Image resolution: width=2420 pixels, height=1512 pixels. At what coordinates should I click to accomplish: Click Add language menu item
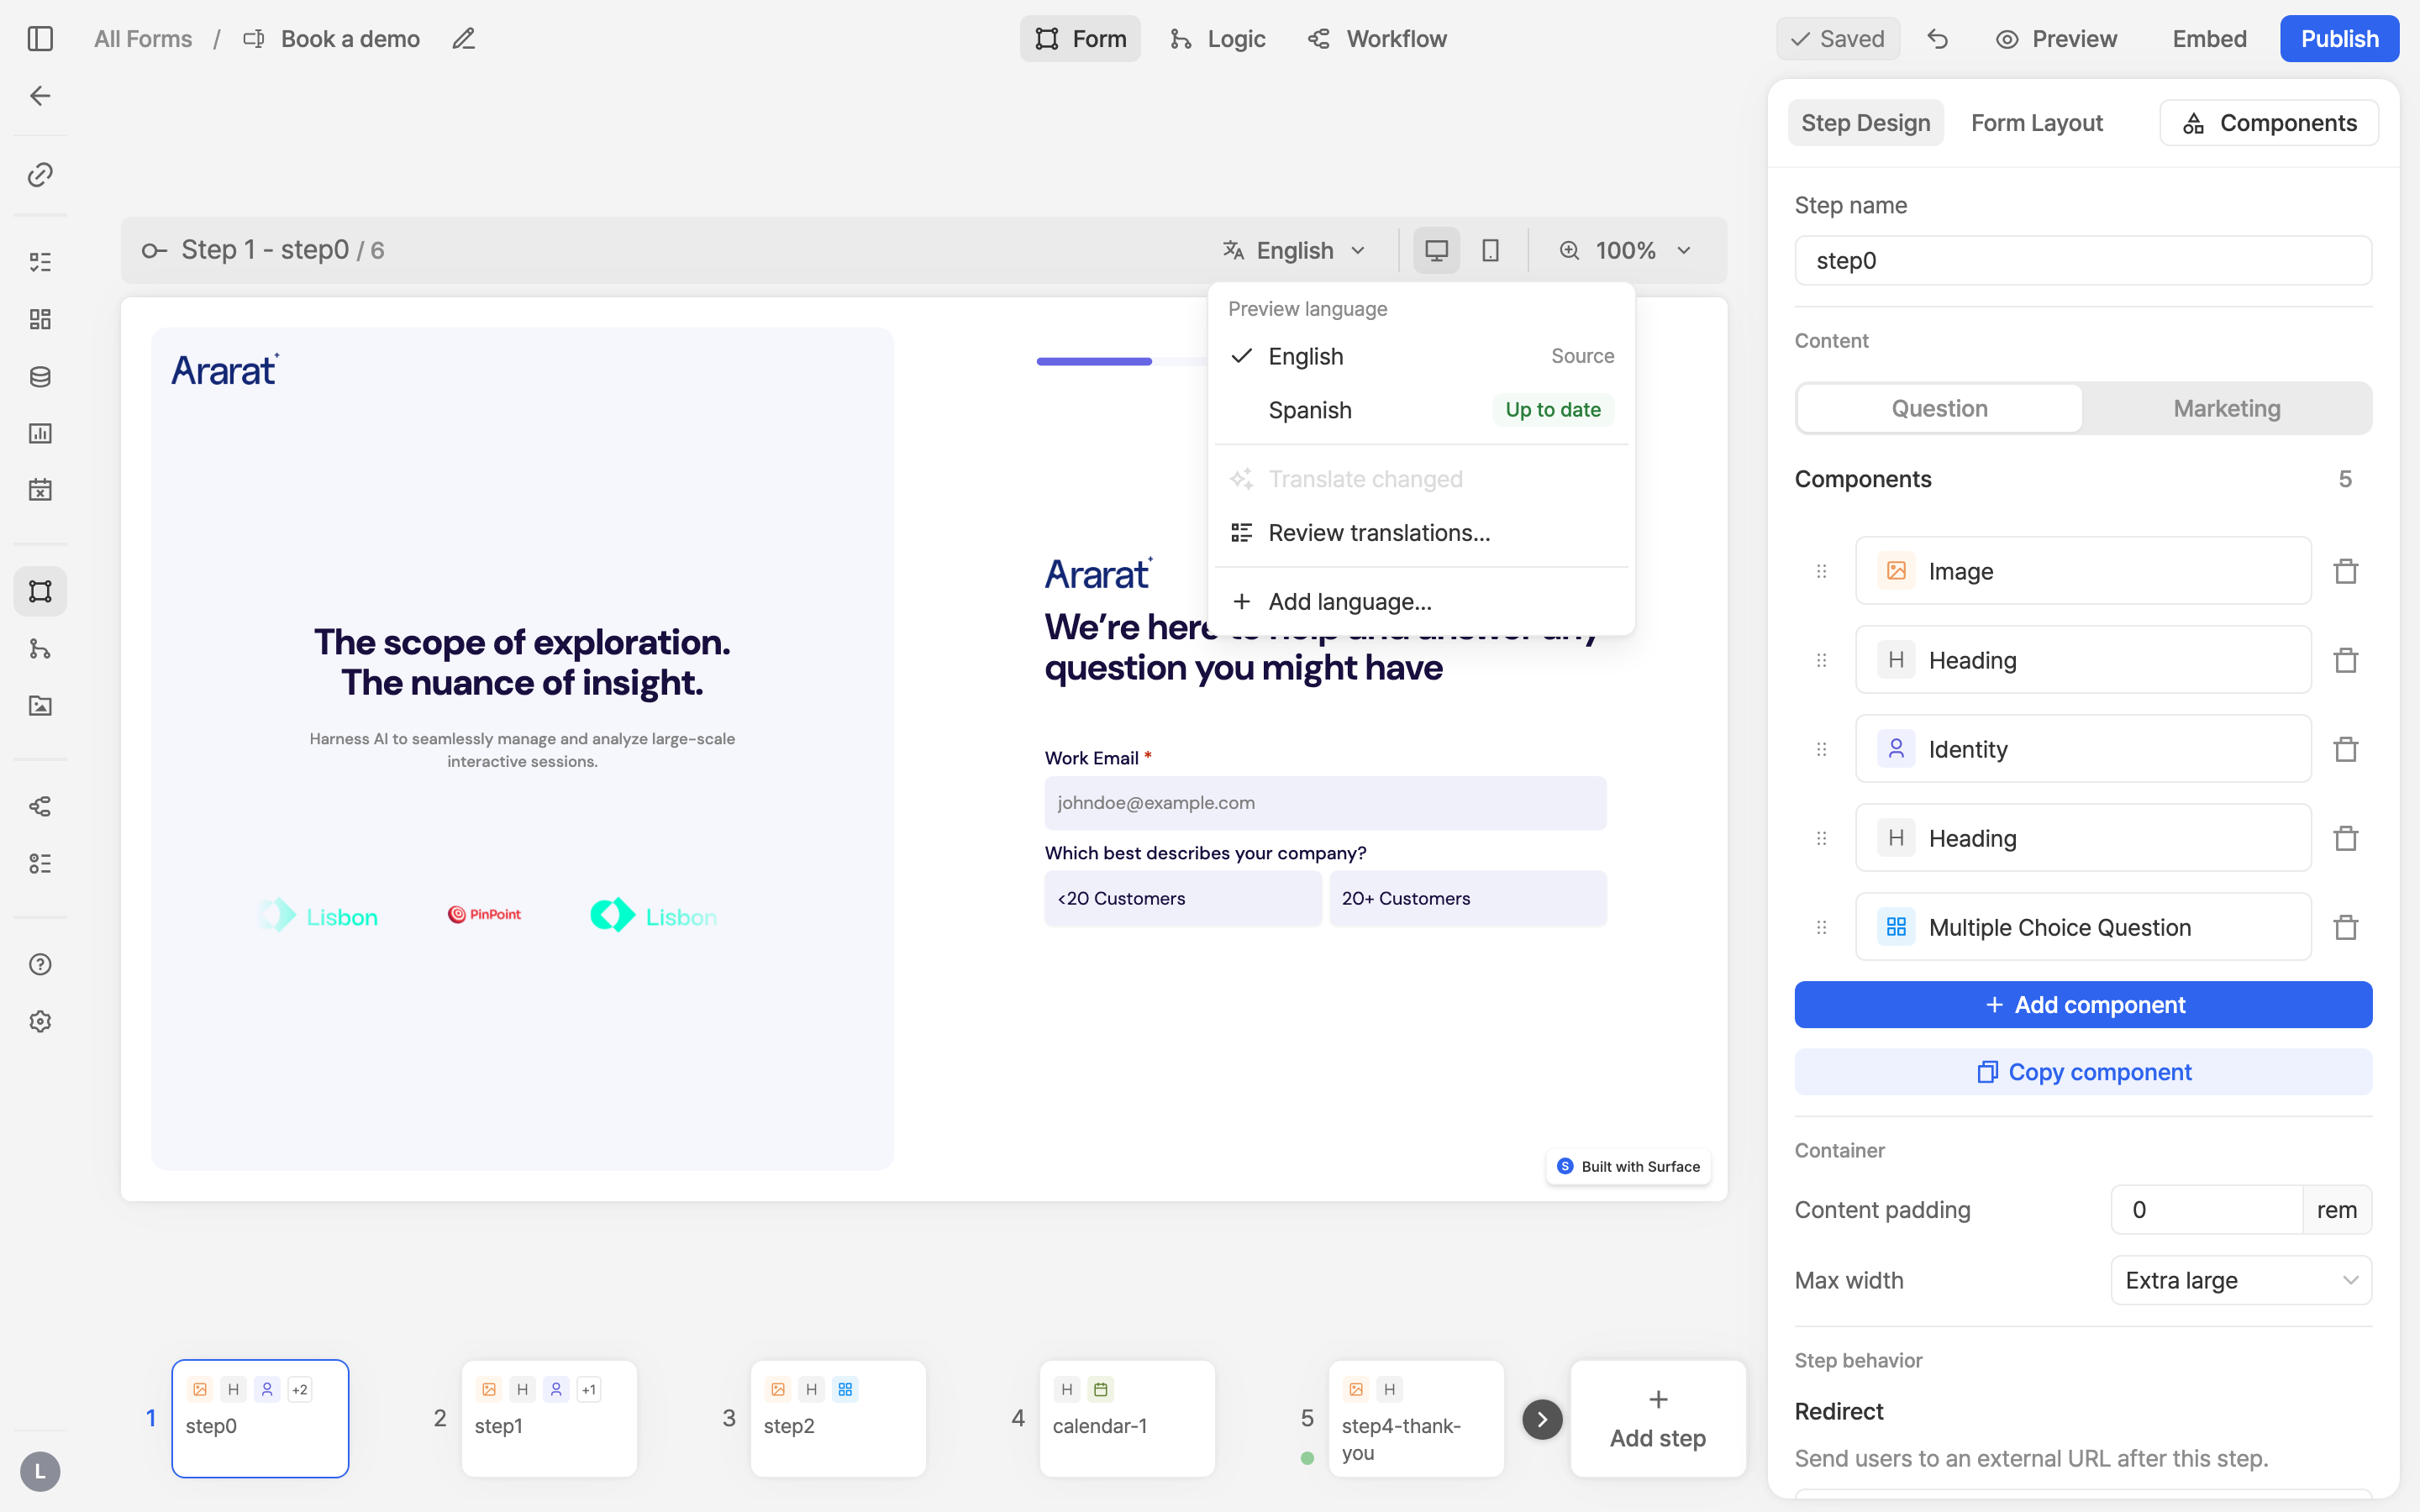pyautogui.click(x=1422, y=602)
